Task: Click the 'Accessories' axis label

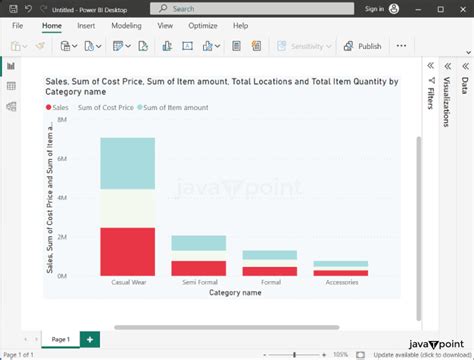Action: (x=342, y=282)
